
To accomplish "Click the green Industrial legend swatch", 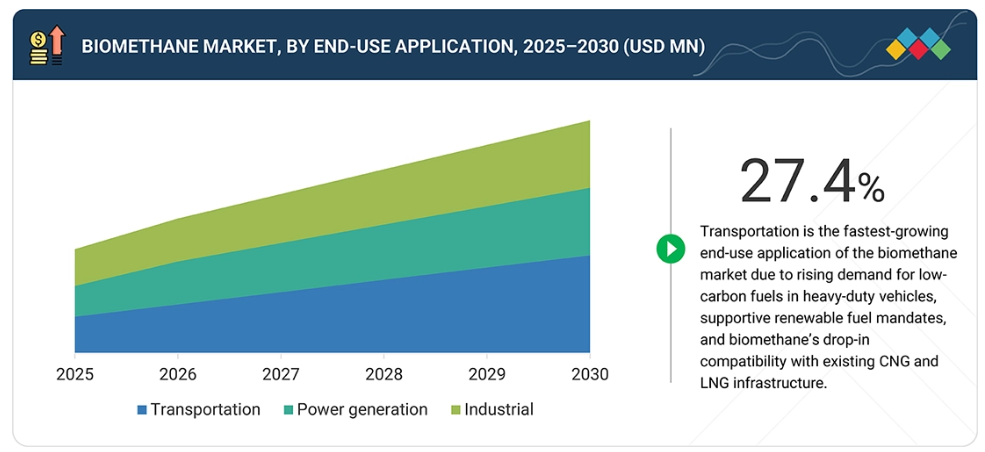I will click(x=457, y=410).
